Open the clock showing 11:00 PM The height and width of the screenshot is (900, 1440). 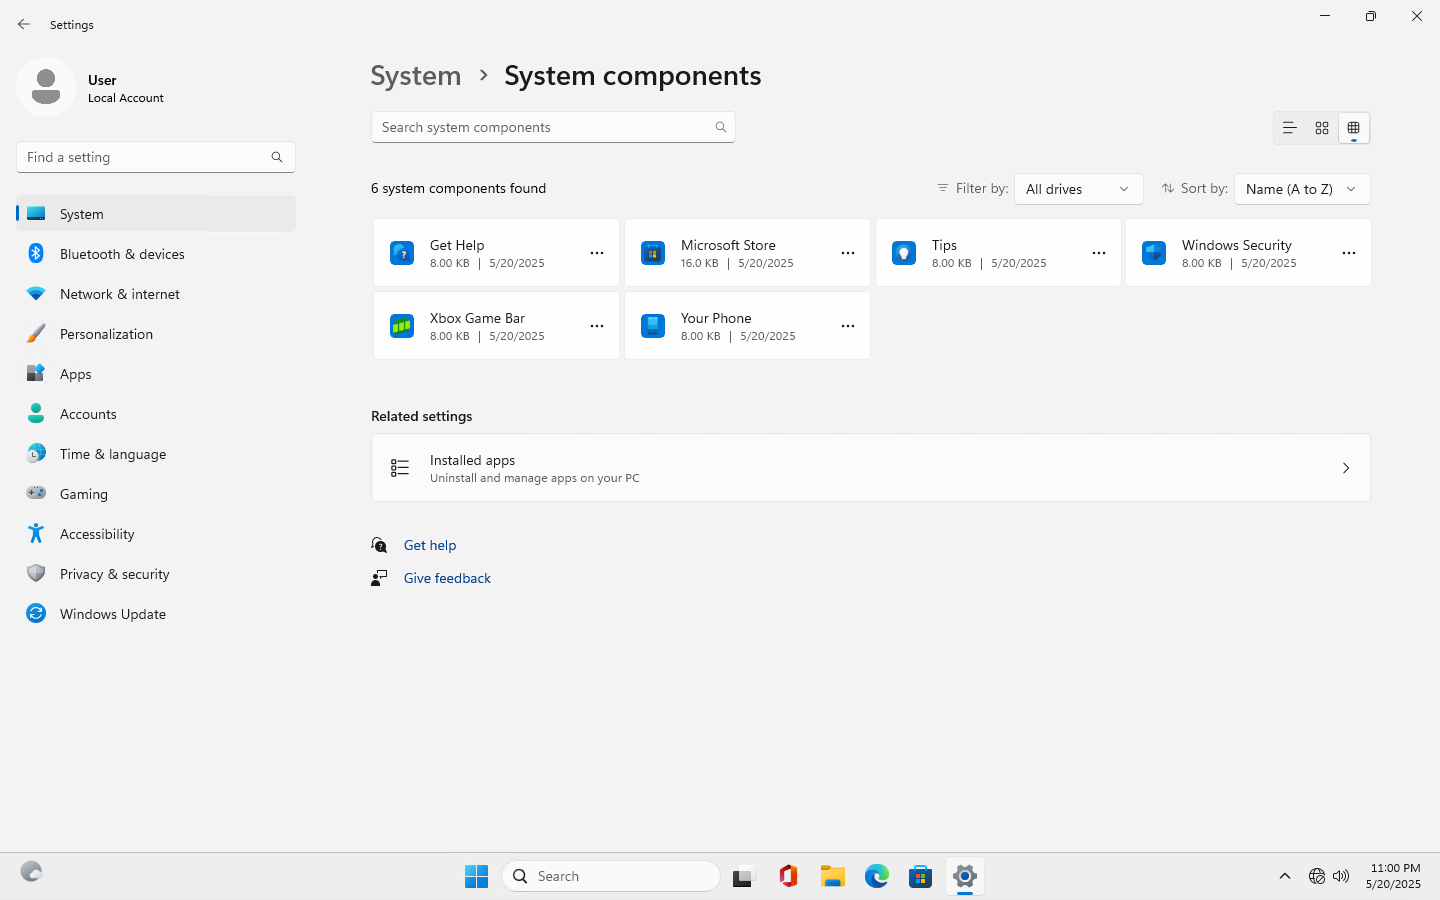[1394, 876]
